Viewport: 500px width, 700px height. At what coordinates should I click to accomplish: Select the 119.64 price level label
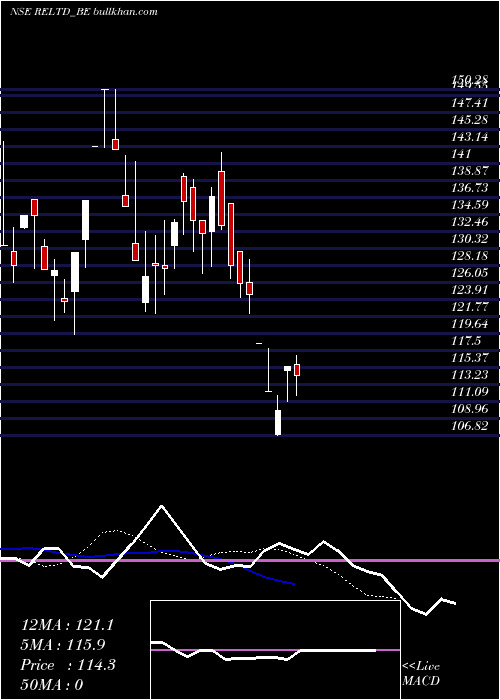(470, 324)
